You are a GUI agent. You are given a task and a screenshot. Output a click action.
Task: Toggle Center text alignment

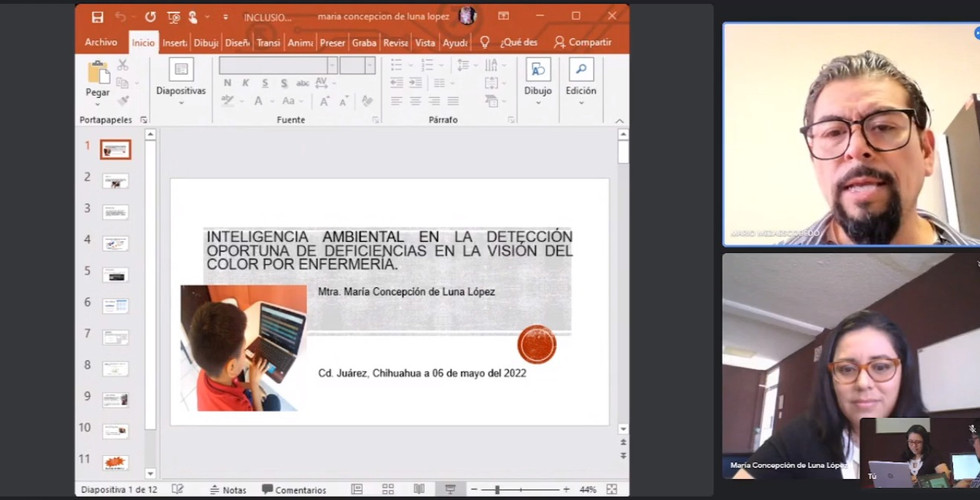tap(415, 101)
